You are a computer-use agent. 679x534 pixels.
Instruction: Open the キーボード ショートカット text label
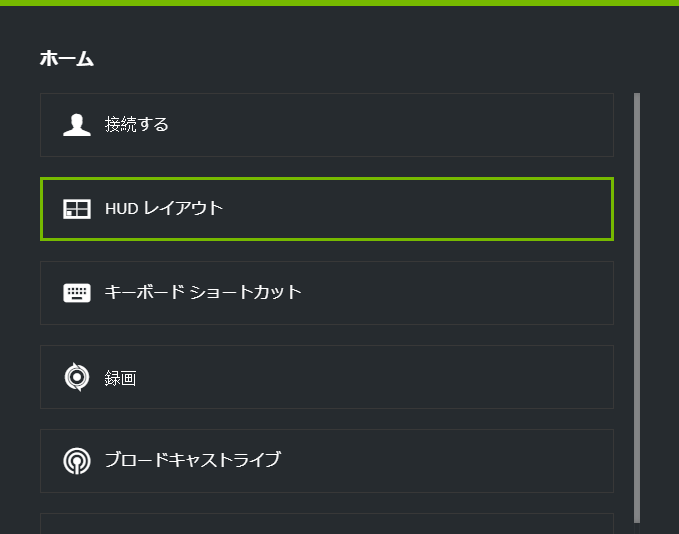click(203, 293)
